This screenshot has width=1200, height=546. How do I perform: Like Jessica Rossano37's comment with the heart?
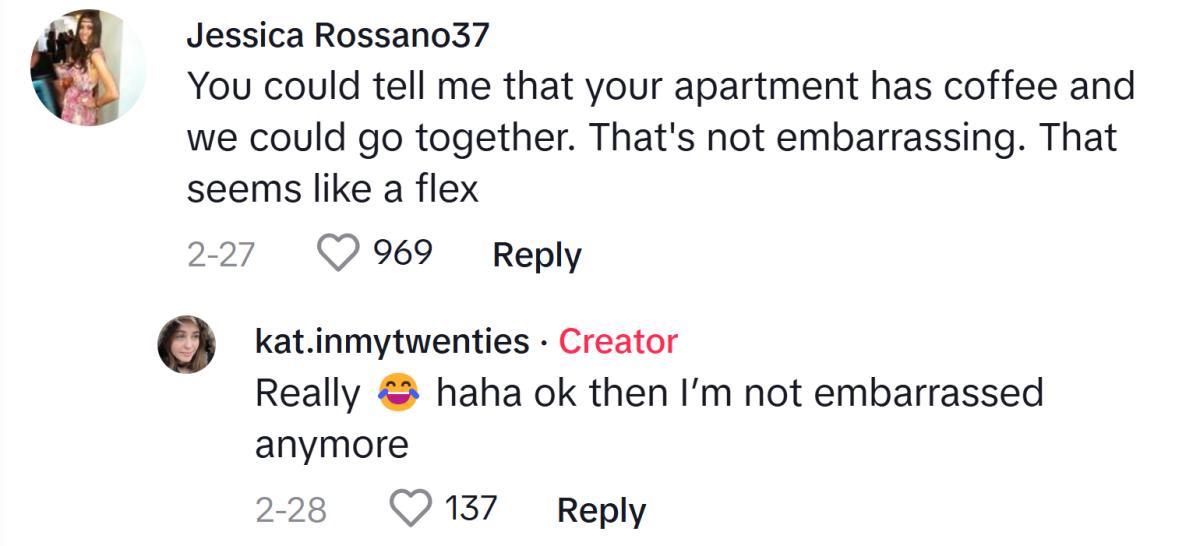[x=340, y=255]
